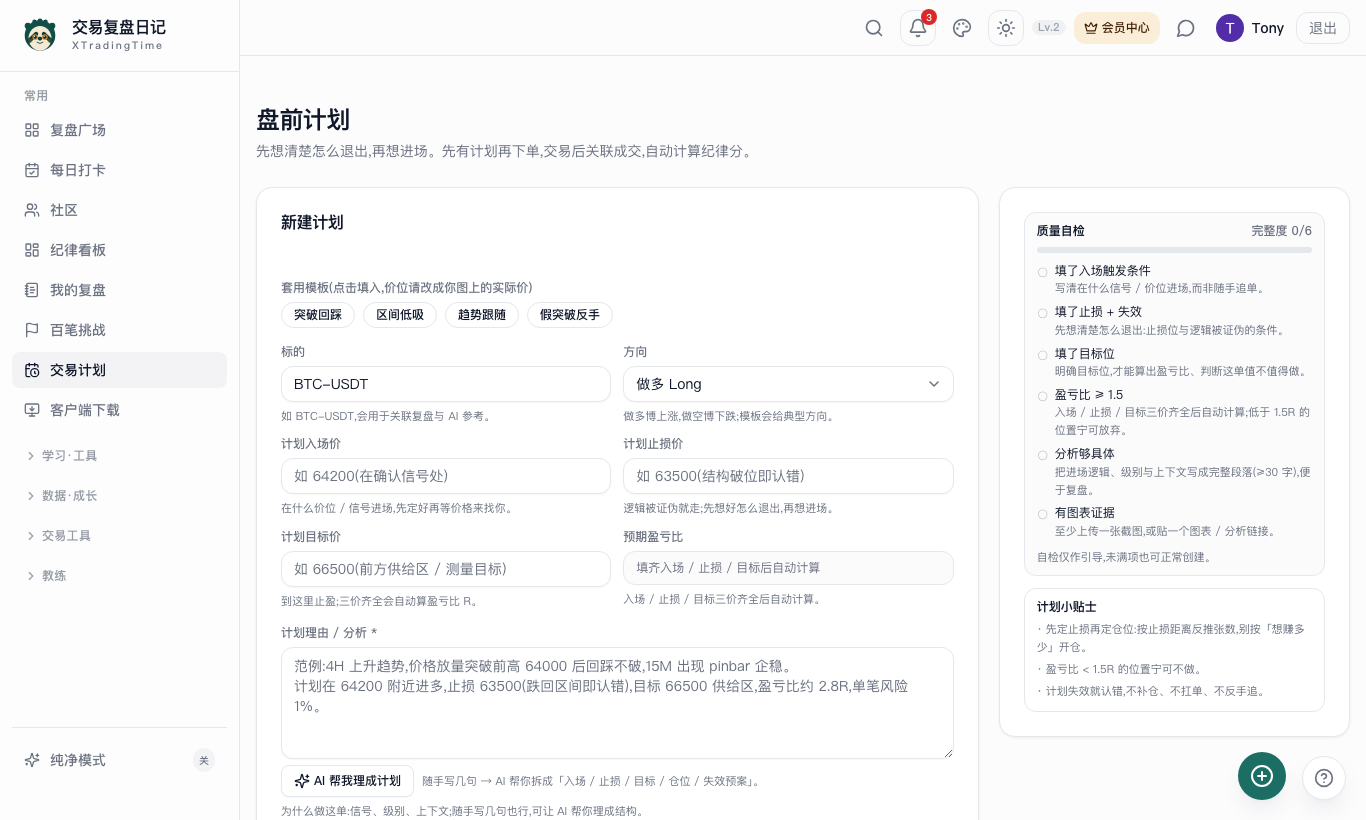Open 复盘广场 in the sidebar
The width and height of the screenshot is (1366, 820).
pos(119,130)
